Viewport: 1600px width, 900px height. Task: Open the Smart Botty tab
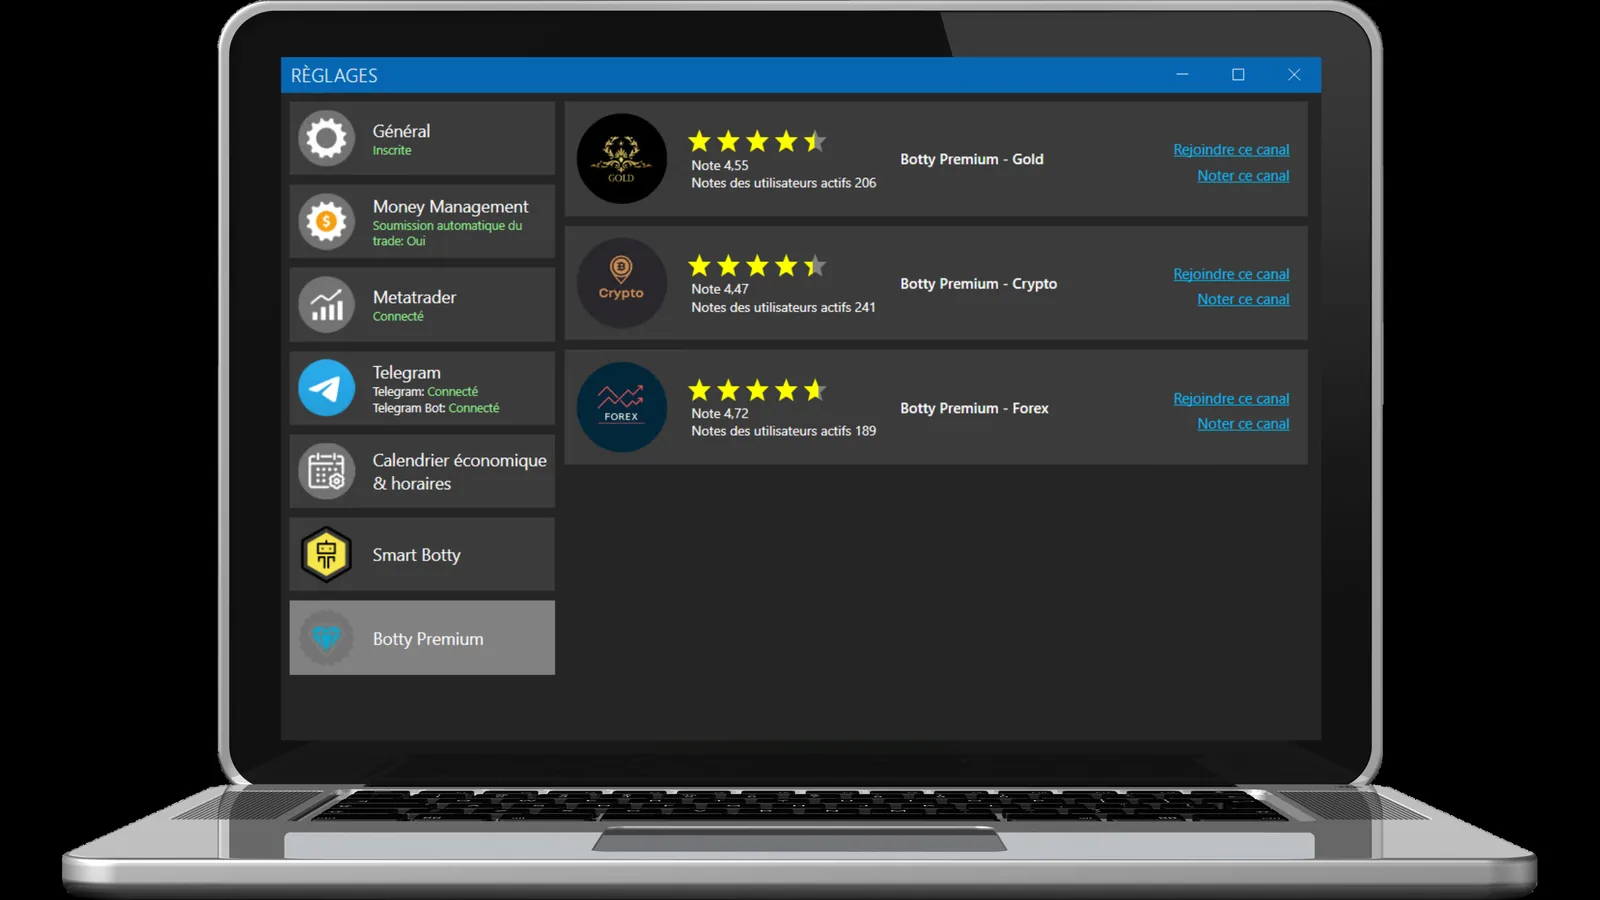click(422, 554)
